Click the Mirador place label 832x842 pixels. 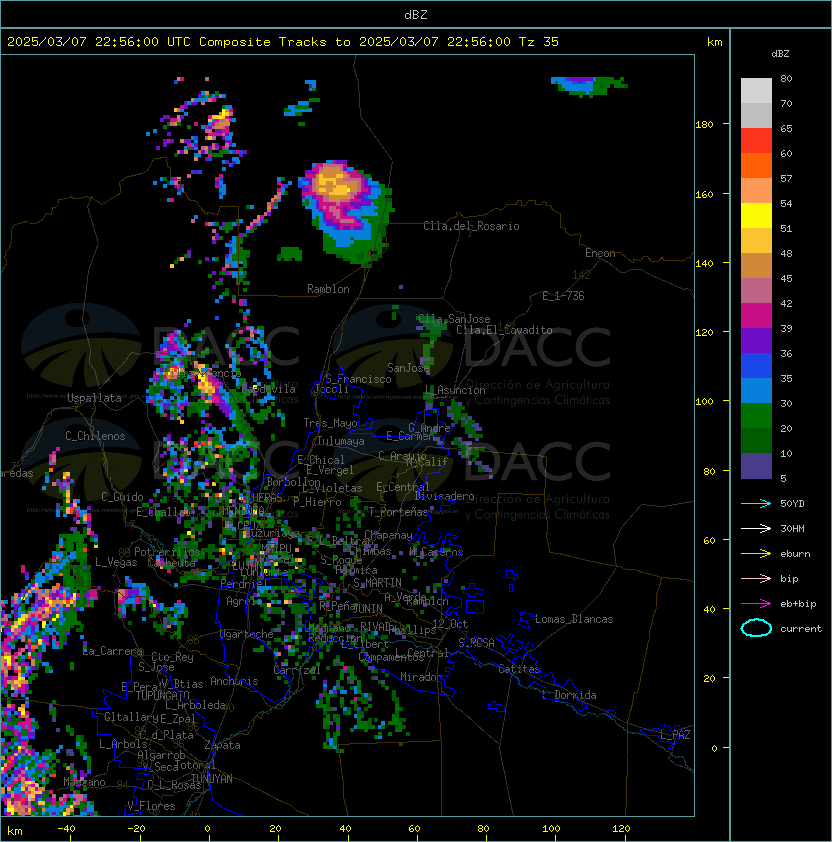422,677
